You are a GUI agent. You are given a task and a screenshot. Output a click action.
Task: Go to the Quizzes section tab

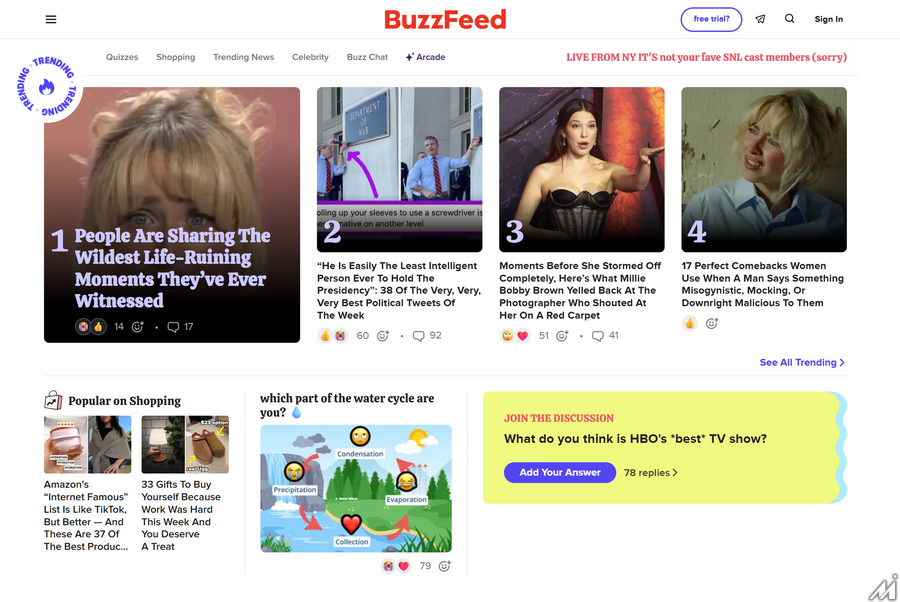[x=122, y=57]
